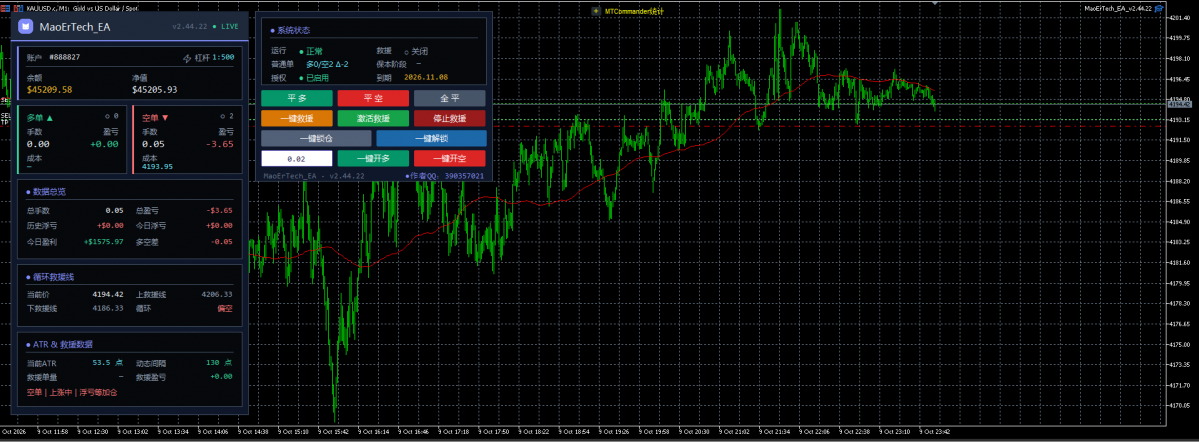Screen dimensions: 1199x442
Task: Click the MaoErTech_EA cat logo icon
Action: (x=25, y=27)
